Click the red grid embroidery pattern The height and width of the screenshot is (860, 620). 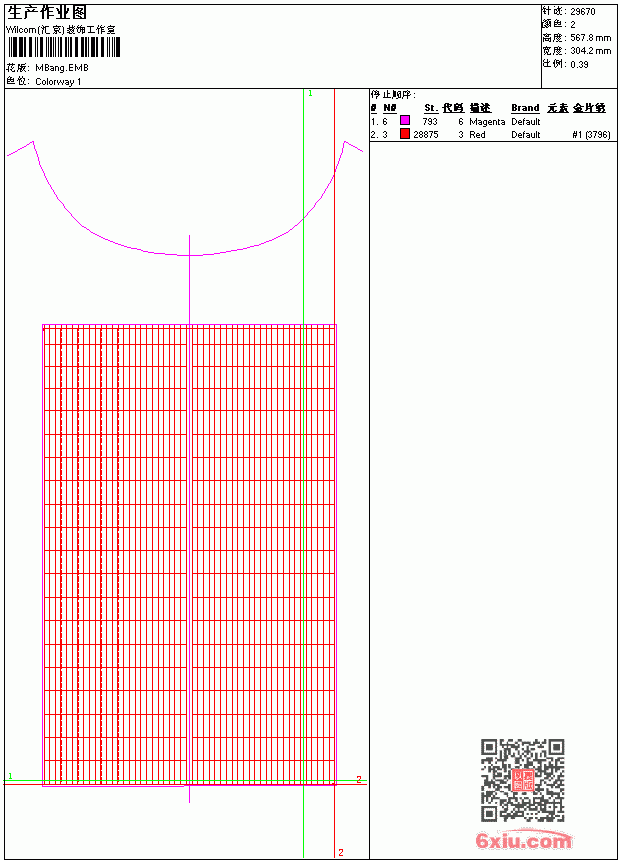[189, 555]
